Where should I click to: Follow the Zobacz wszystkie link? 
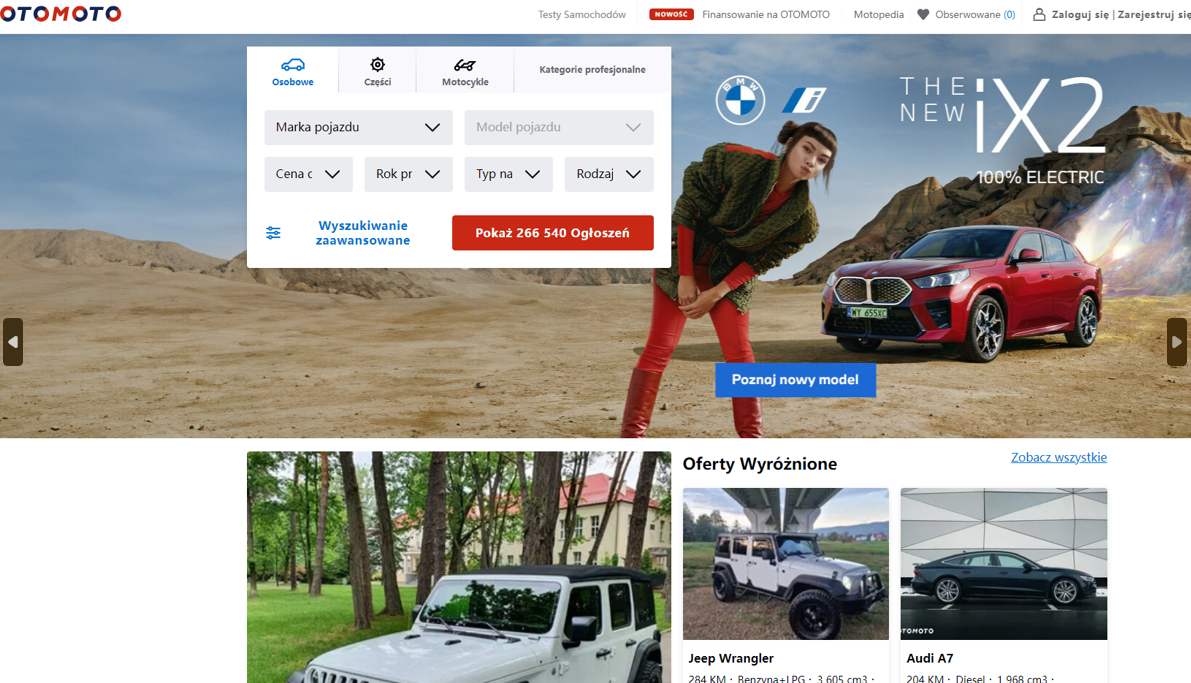[1058, 458]
